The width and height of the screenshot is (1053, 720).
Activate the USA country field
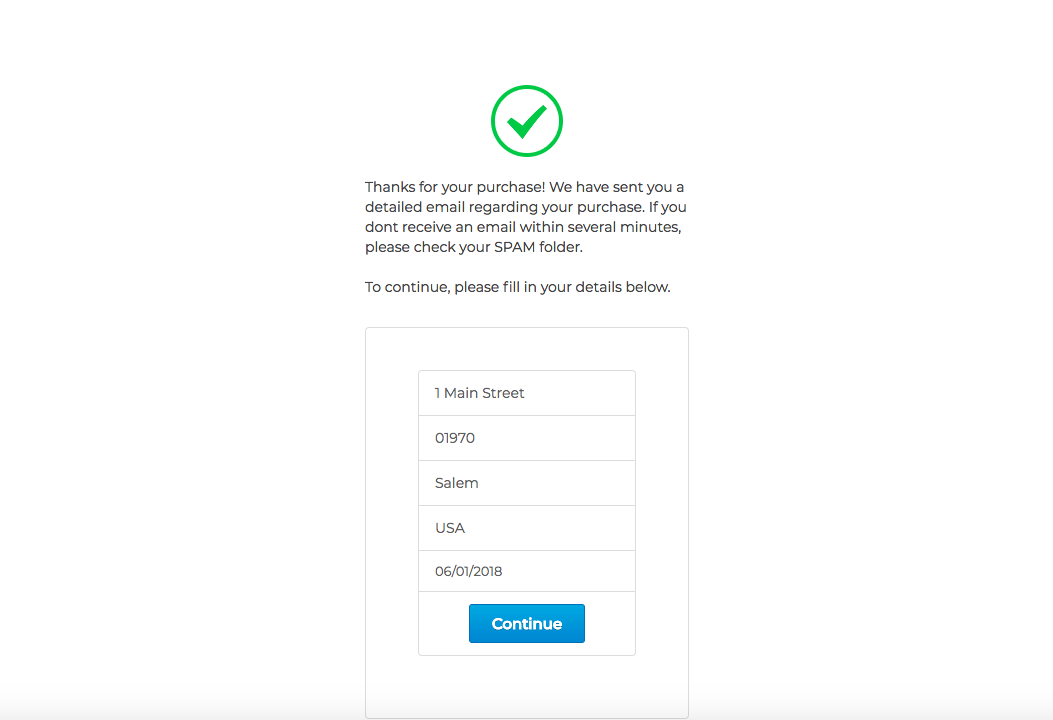tap(526, 528)
